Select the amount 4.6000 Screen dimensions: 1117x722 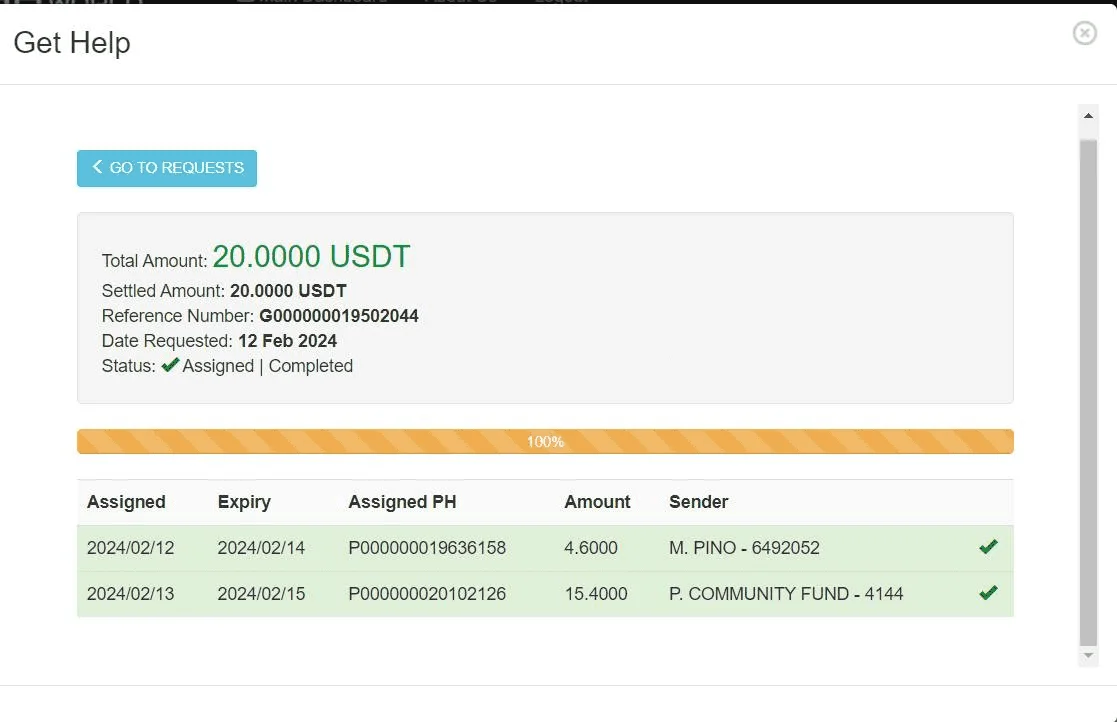click(591, 548)
